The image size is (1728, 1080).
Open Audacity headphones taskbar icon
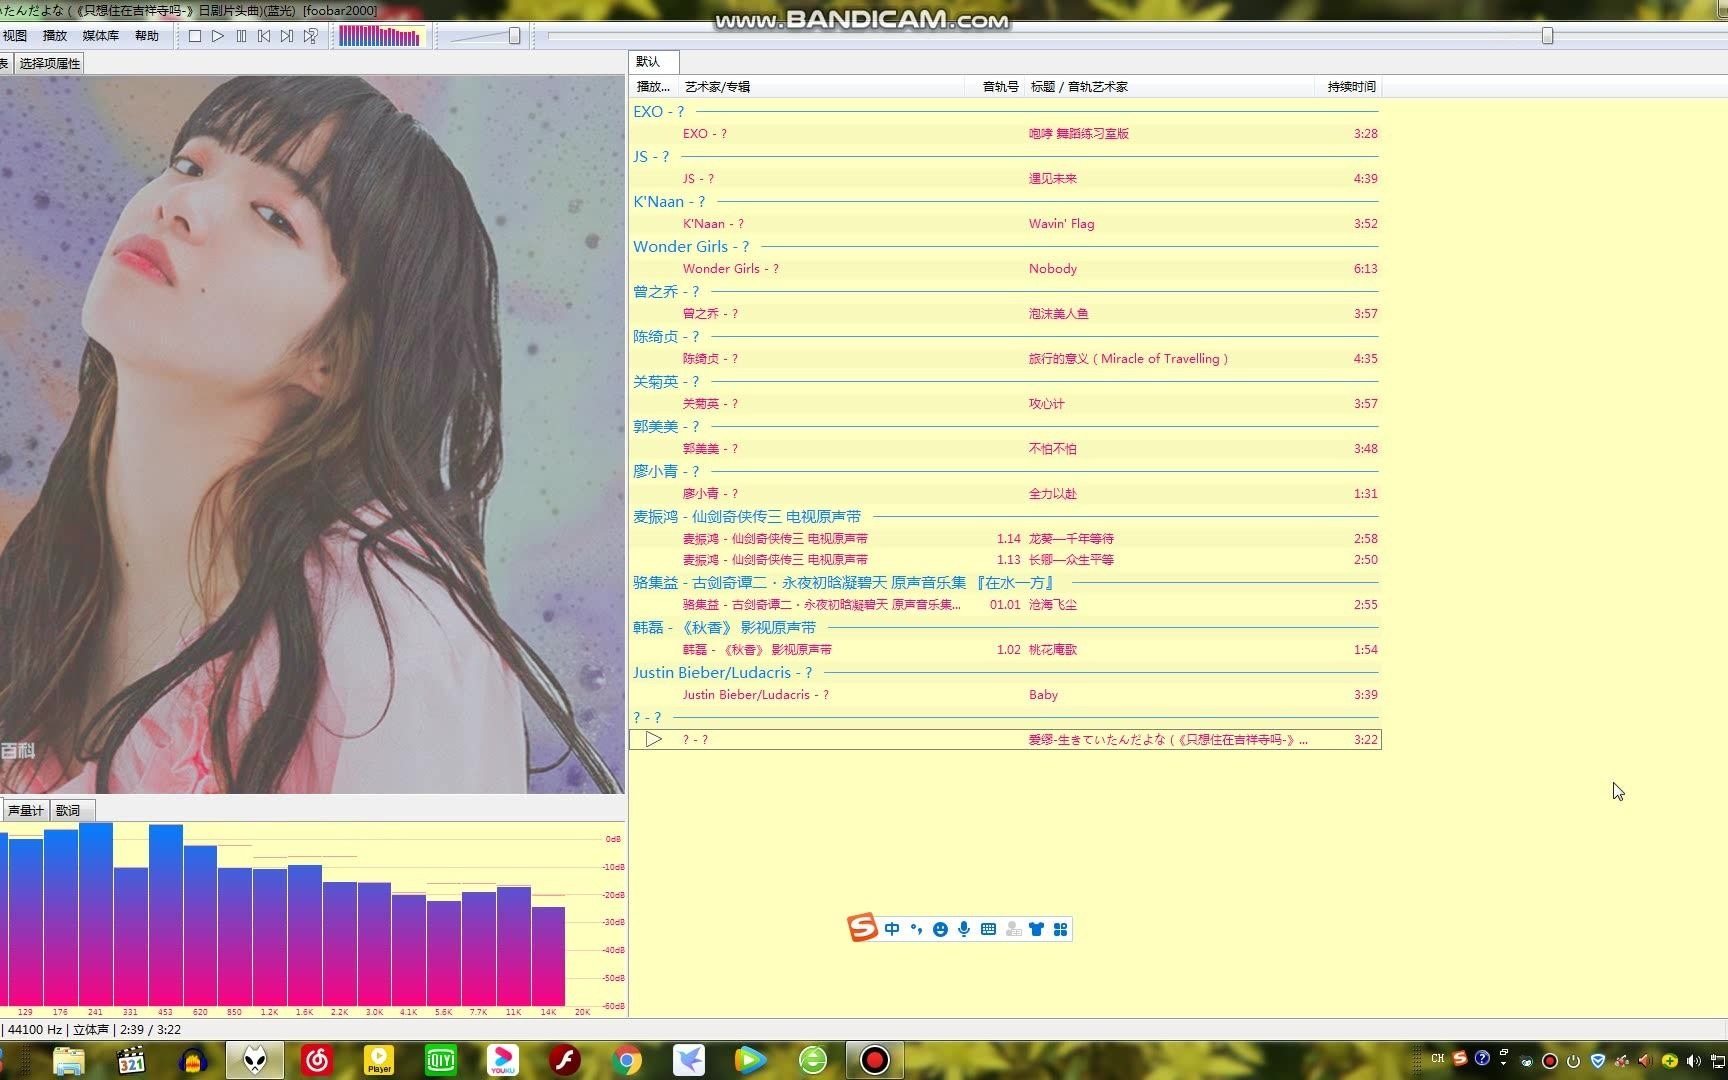click(193, 1060)
